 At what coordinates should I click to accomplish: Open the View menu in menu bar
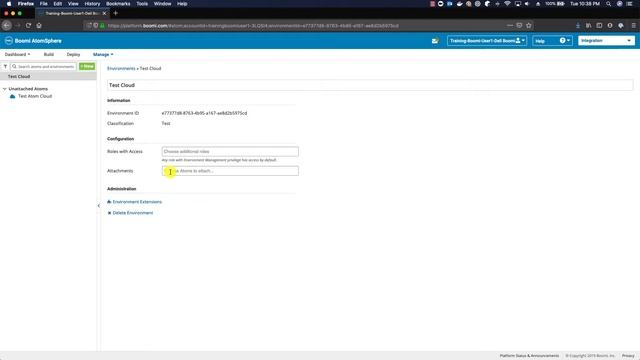coord(73,4)
